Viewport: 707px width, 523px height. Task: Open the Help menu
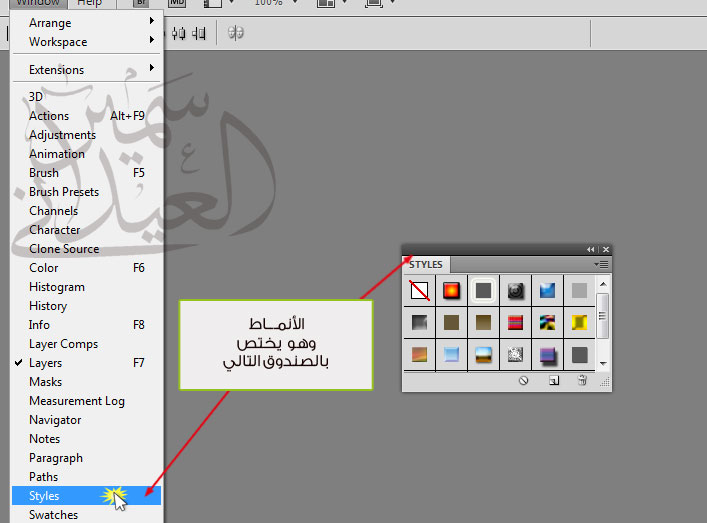click(90, 3)
